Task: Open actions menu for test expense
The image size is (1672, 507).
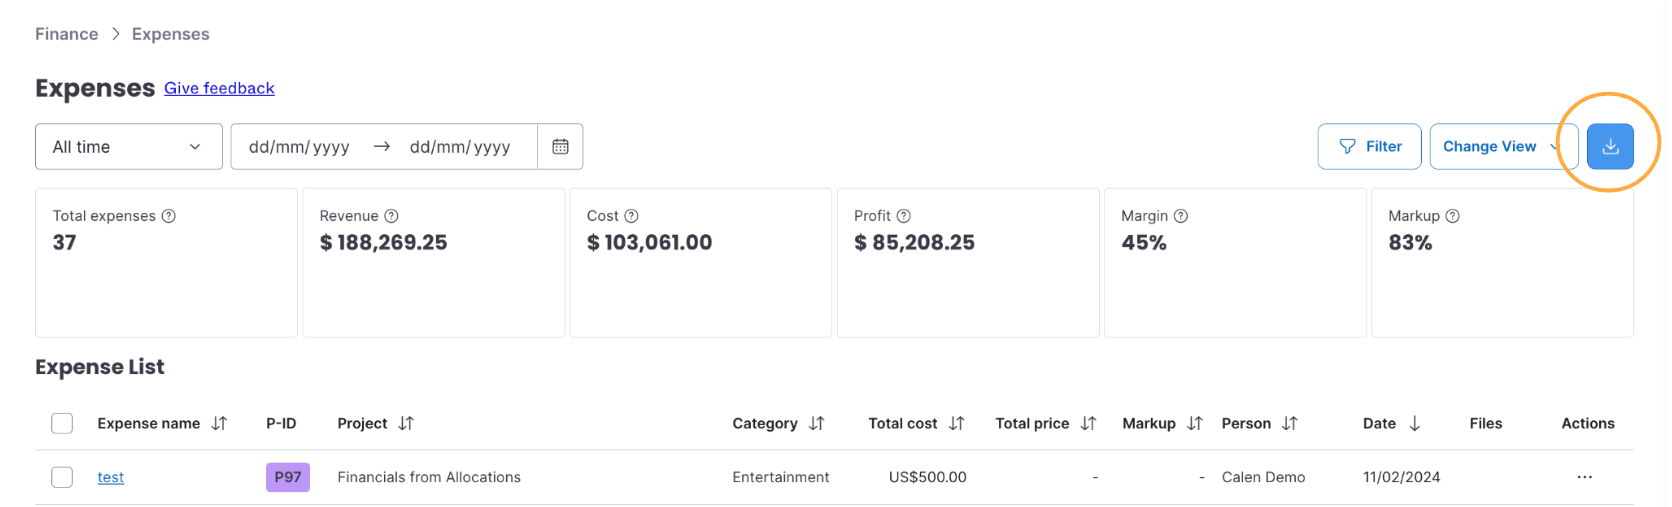Action: point(1584,477)
